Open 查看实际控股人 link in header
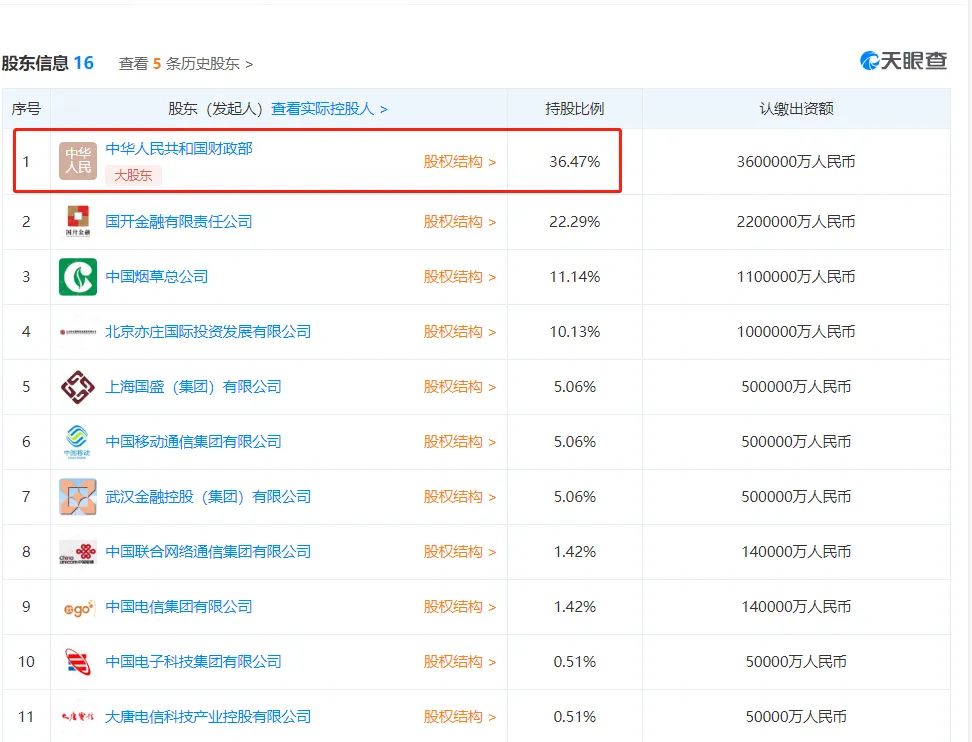 click(x=329, y=109)
